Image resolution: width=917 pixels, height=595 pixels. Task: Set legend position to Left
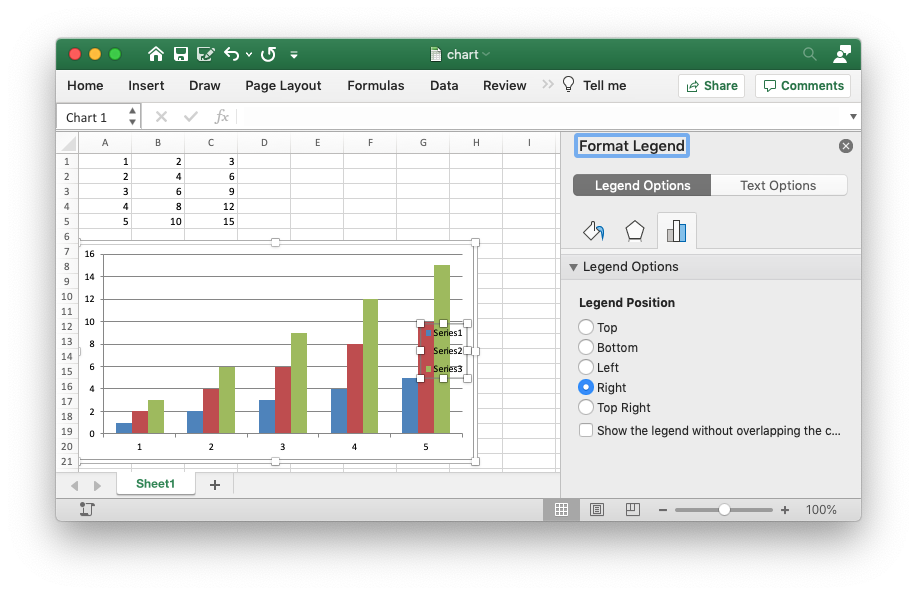point(585,367)
